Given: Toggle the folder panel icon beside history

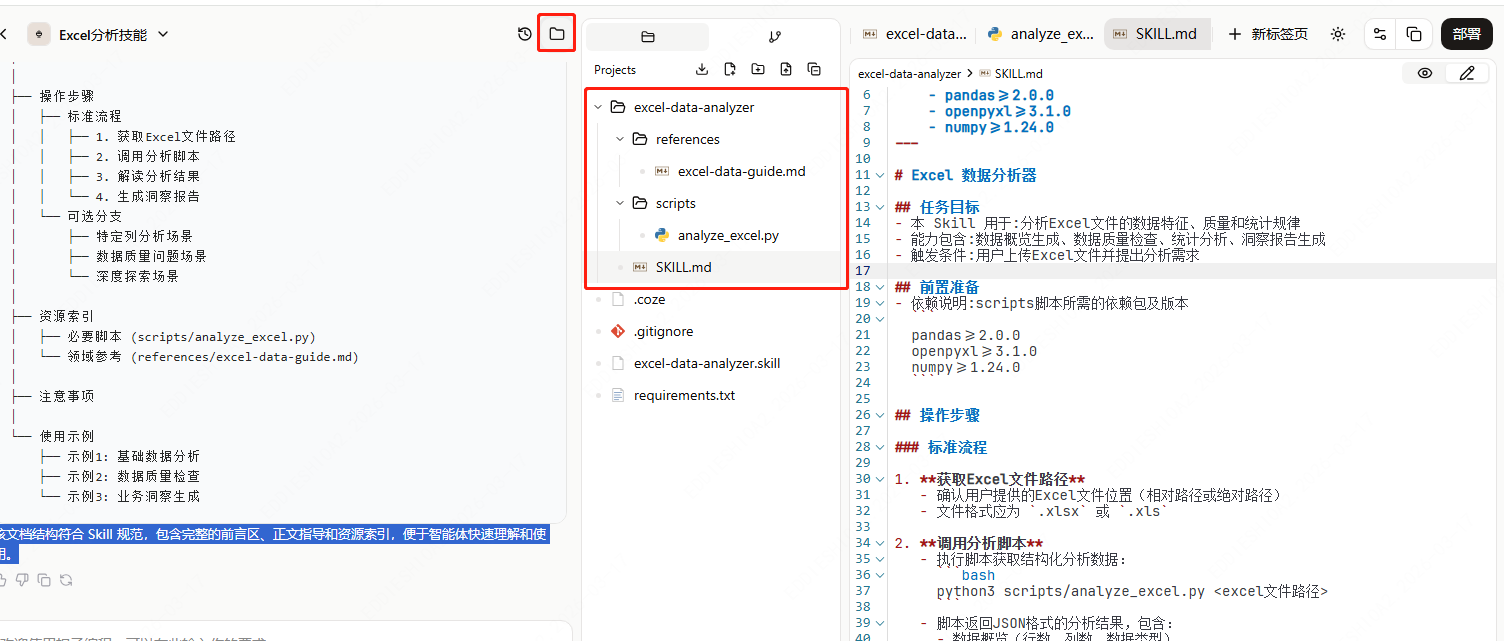Looking at the screenshot, I should click(557, 34).
